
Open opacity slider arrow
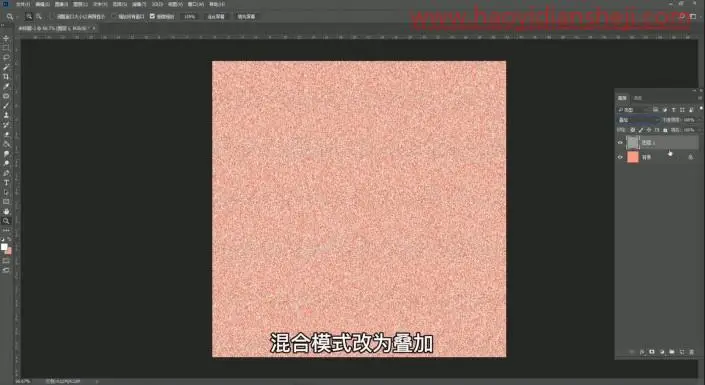698,120
